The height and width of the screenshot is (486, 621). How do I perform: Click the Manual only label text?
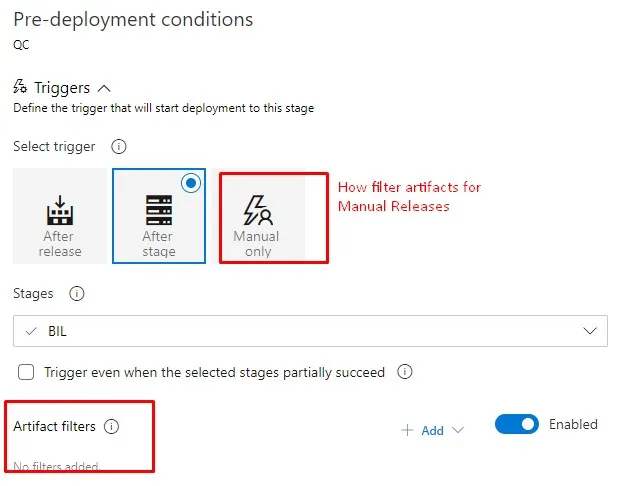[257, 243]
